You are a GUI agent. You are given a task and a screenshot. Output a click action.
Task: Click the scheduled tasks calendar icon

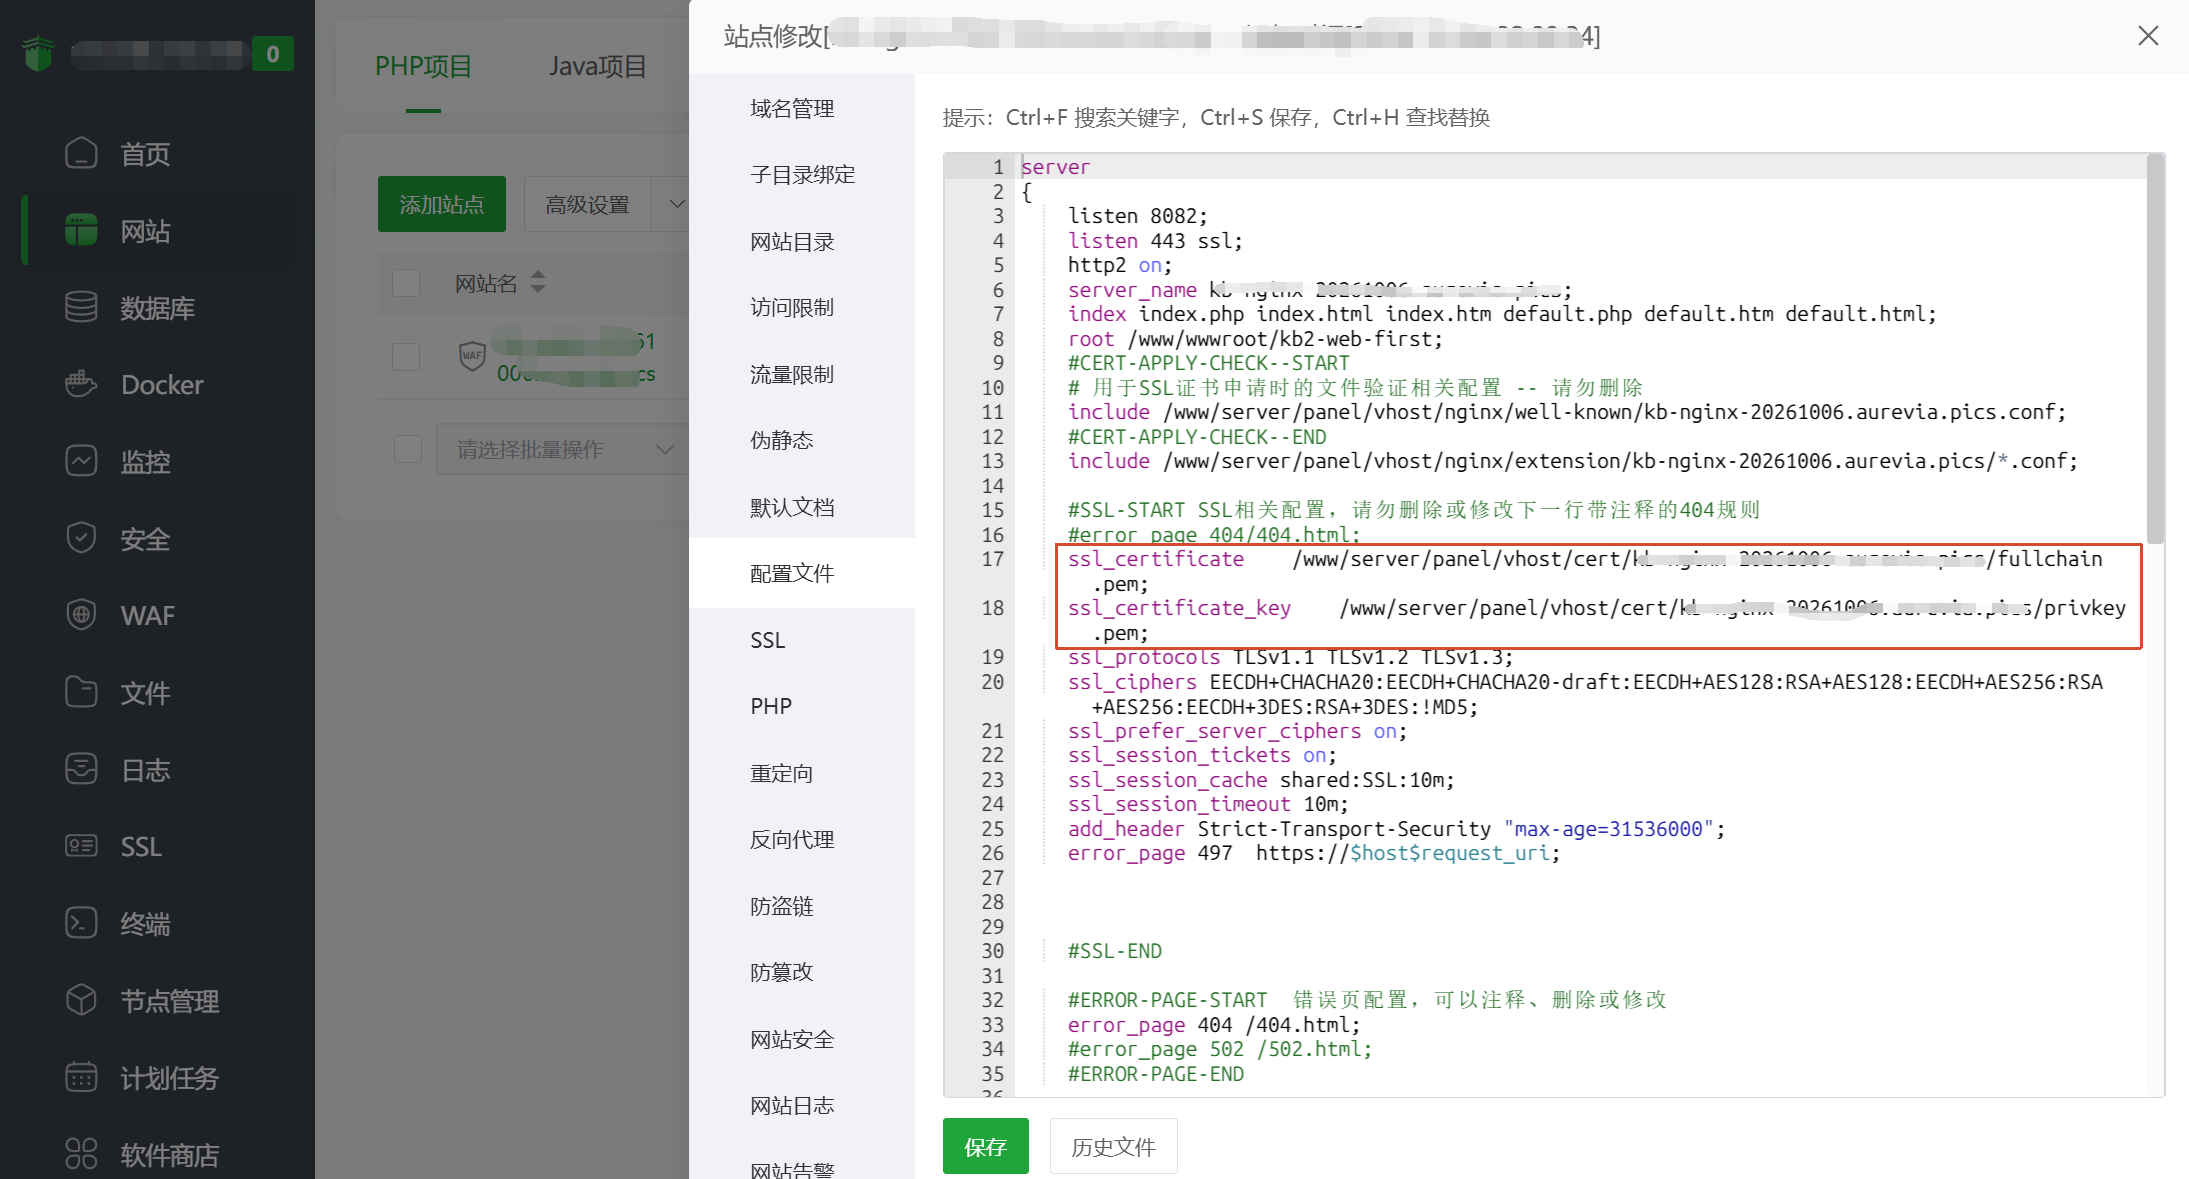pyautogui.click(x=81, y=1078)
